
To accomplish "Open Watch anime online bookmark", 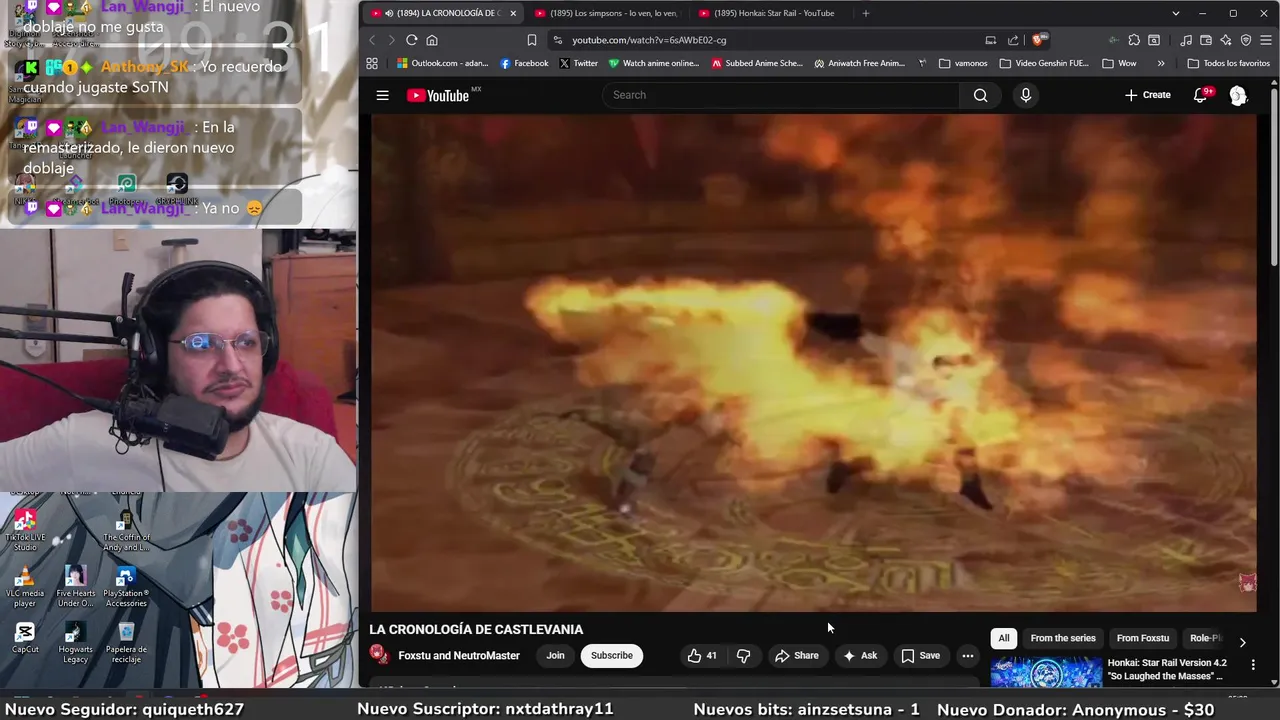I will coord(654,63).
